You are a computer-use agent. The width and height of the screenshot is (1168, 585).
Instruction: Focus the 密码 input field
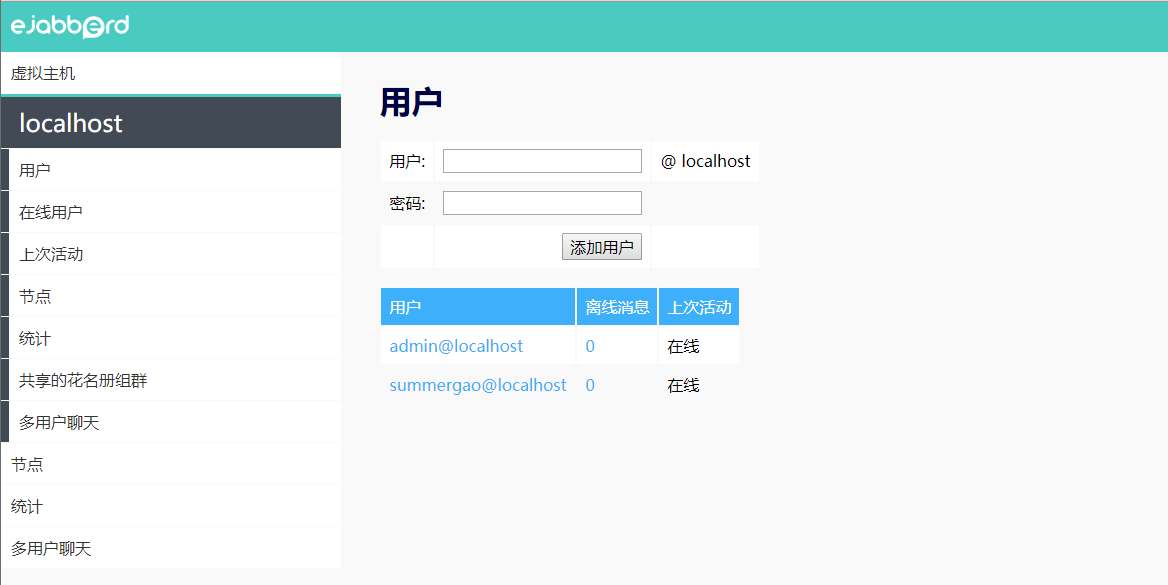pyautogui.click(x=542, y=203)
